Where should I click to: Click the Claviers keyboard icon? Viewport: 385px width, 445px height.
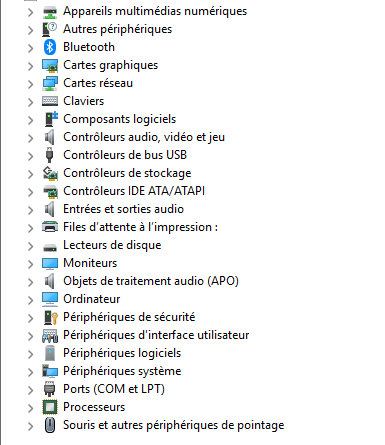click(x=50, y=101)
